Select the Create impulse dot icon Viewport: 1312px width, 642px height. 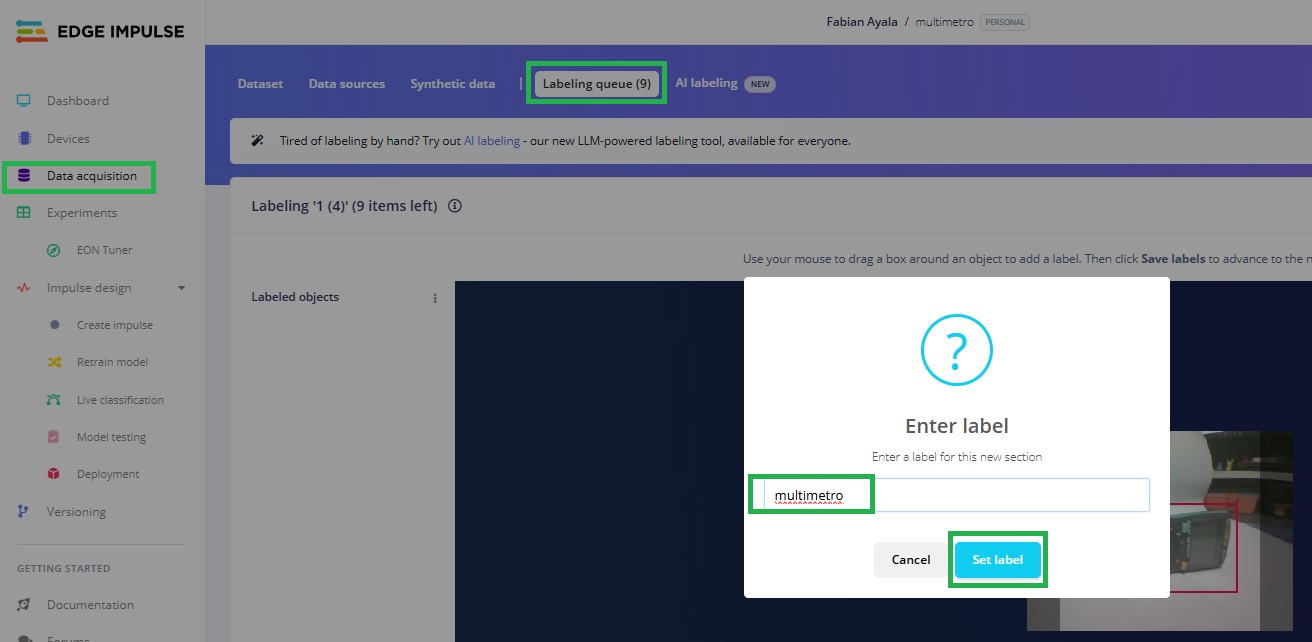[x=54, y=325]
